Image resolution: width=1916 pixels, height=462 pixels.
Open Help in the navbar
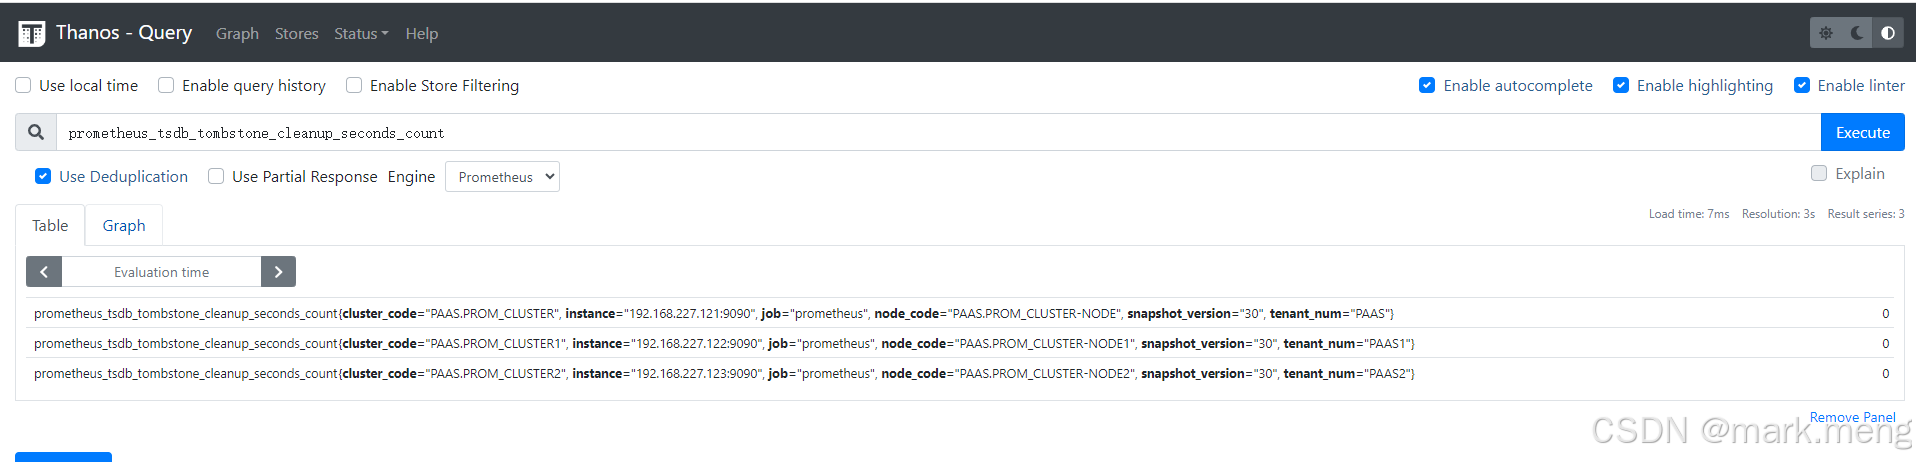tap(422, 33)
